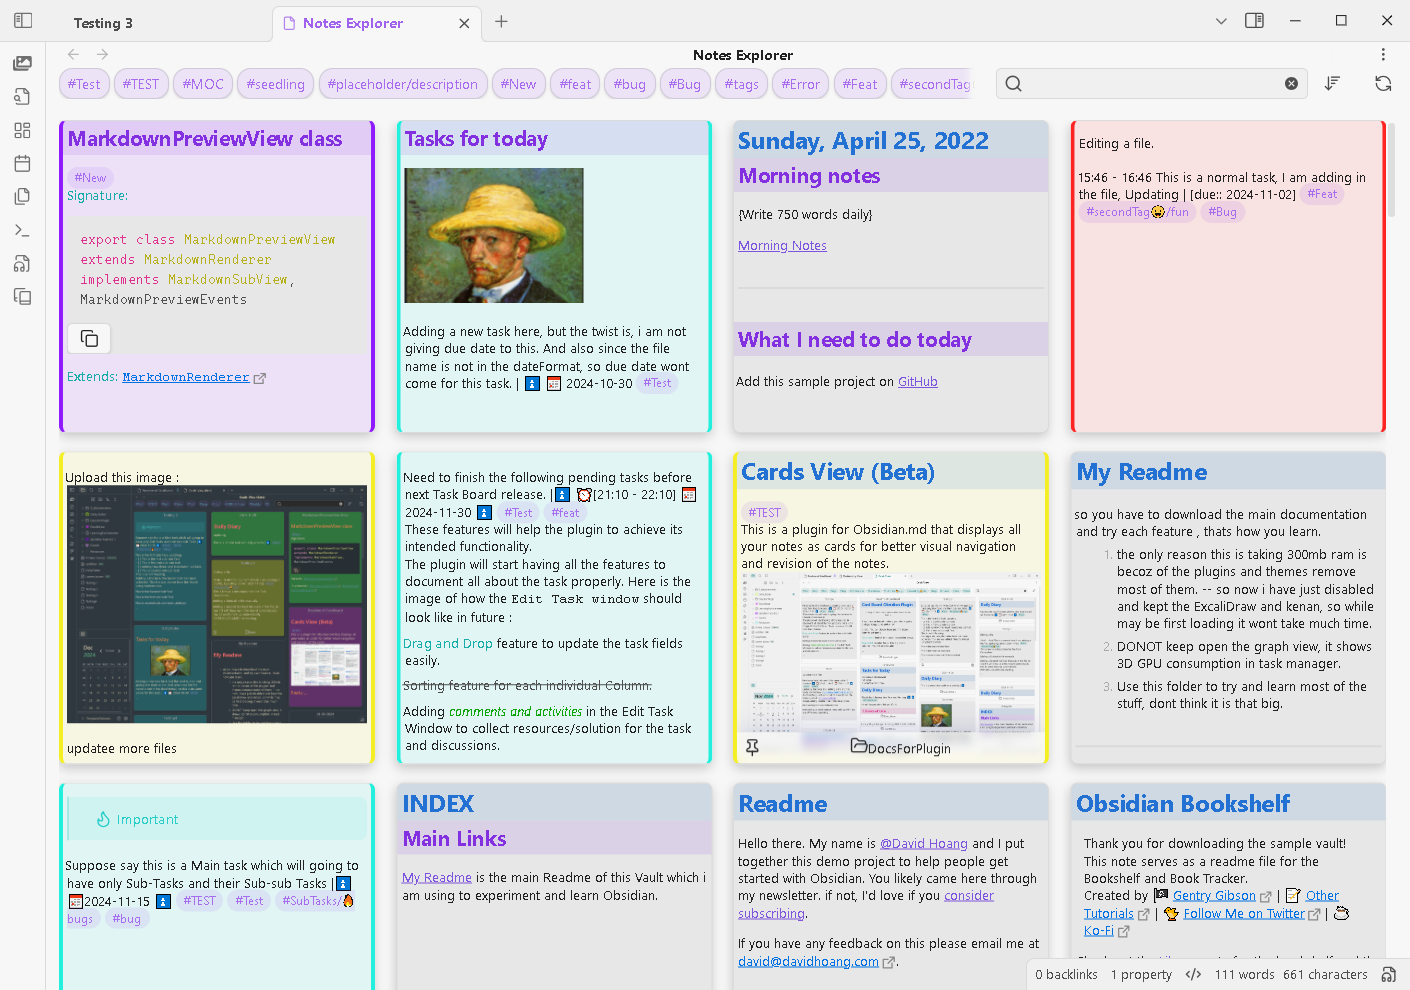Click the vertical scrollbar thumb

point(1392,170)
